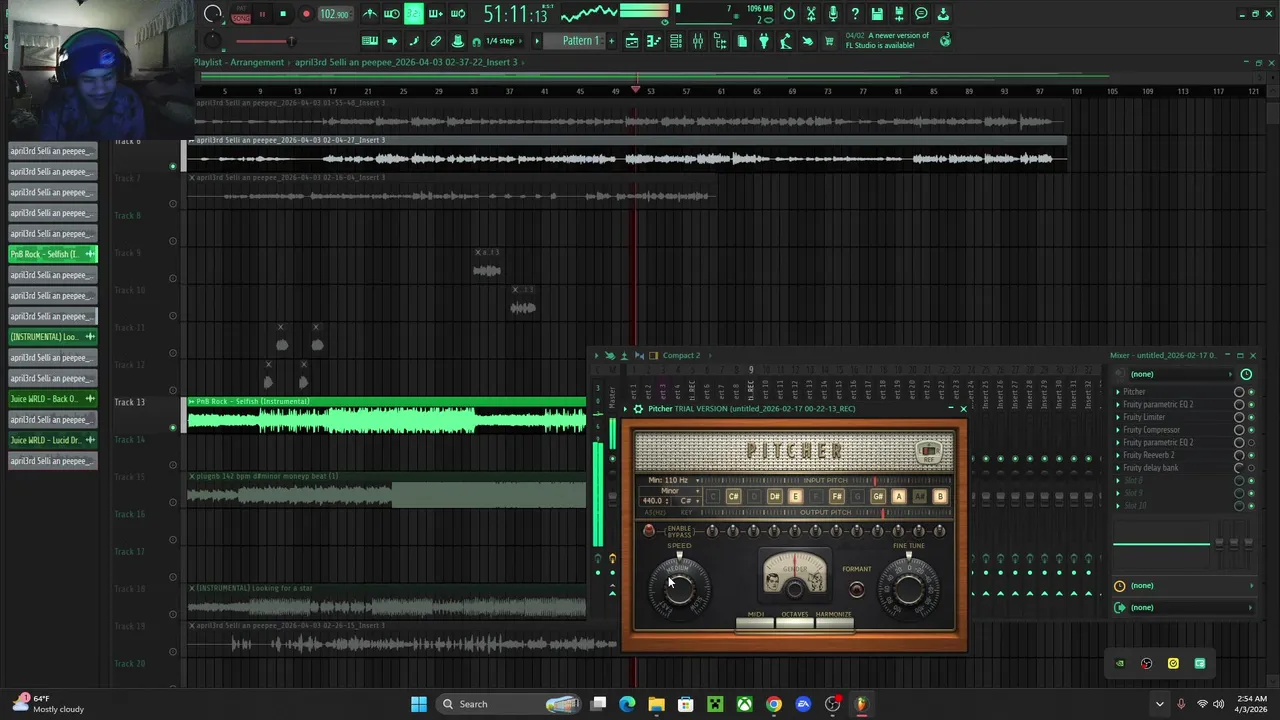Toggle the B note button in Pitcher
Image resolution: width=1280 pixels, height=720 pixels.
coord(940,497)
